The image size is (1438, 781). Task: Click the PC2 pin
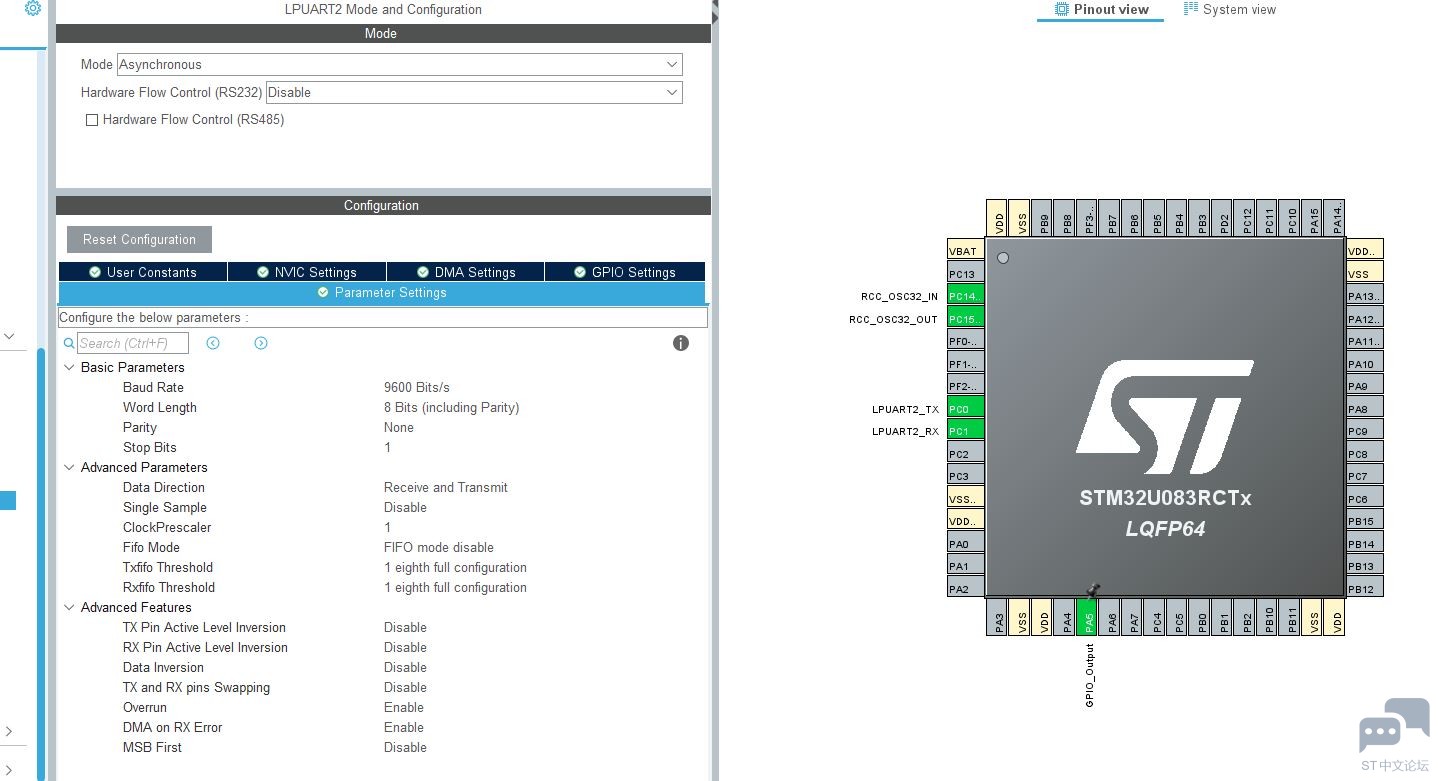pos(965,453)
